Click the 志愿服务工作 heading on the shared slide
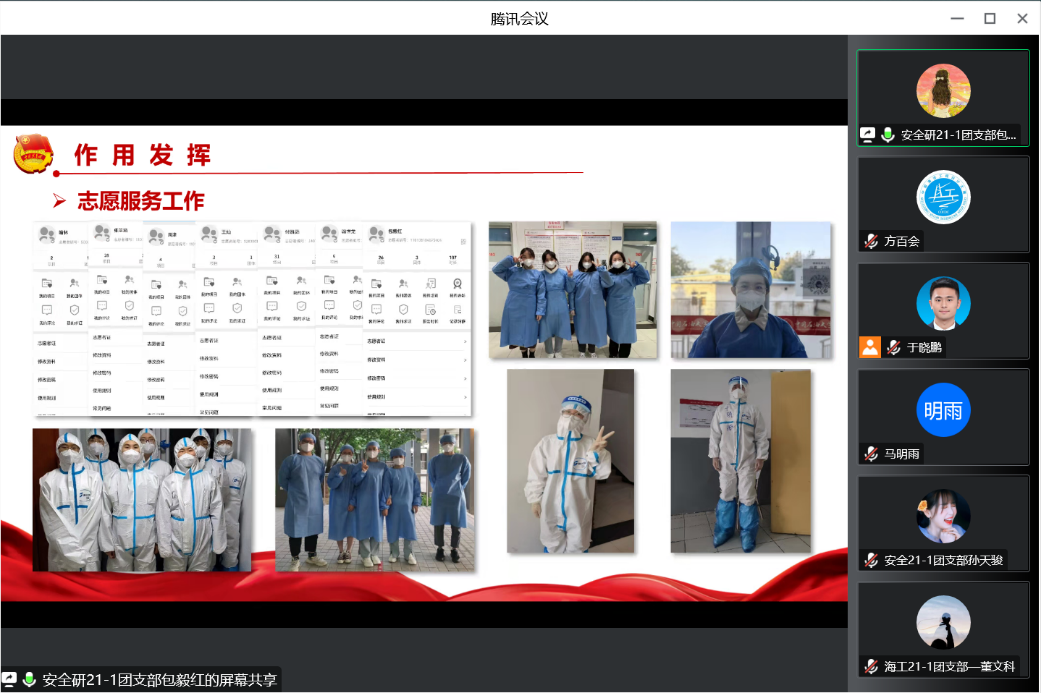1041x693 pixels. [141, 201]
